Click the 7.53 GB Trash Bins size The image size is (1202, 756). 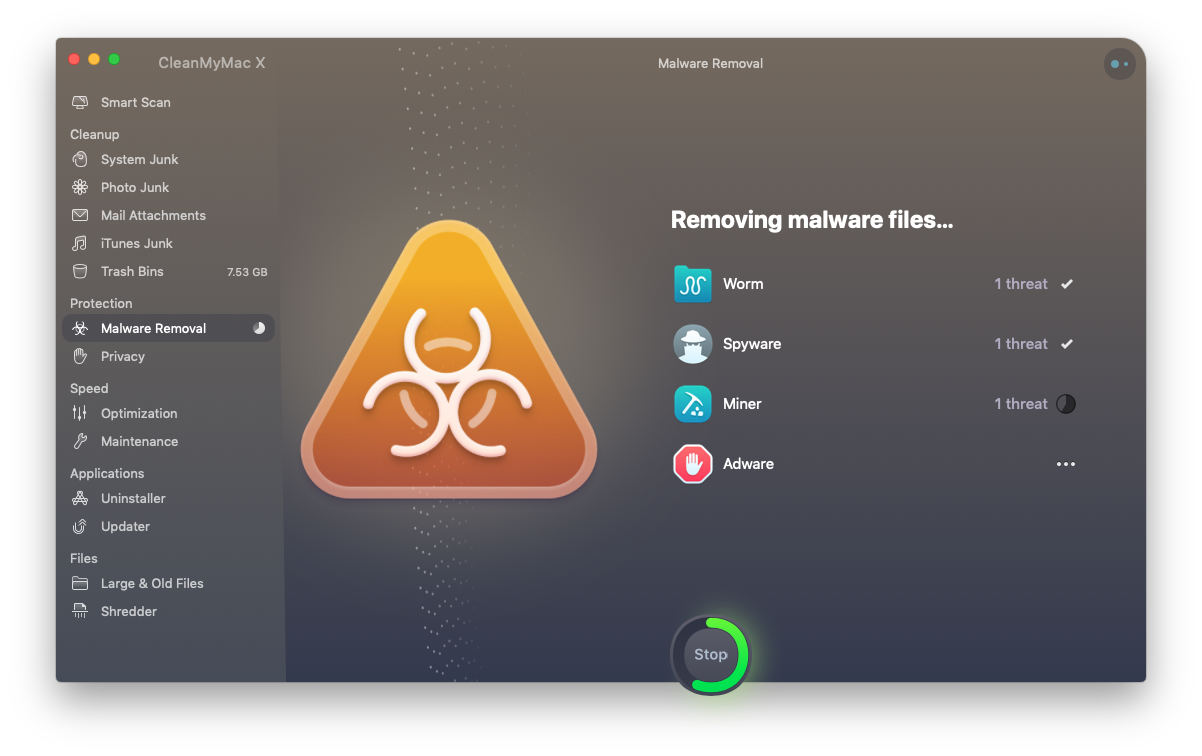247,272
